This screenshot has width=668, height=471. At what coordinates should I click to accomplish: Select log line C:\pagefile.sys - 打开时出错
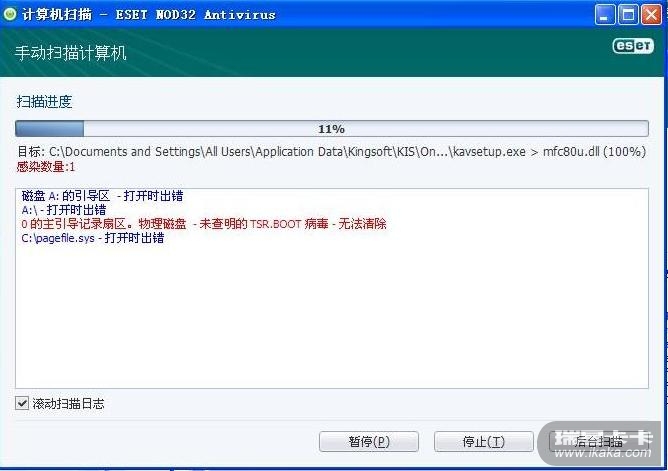click(93, 238)
